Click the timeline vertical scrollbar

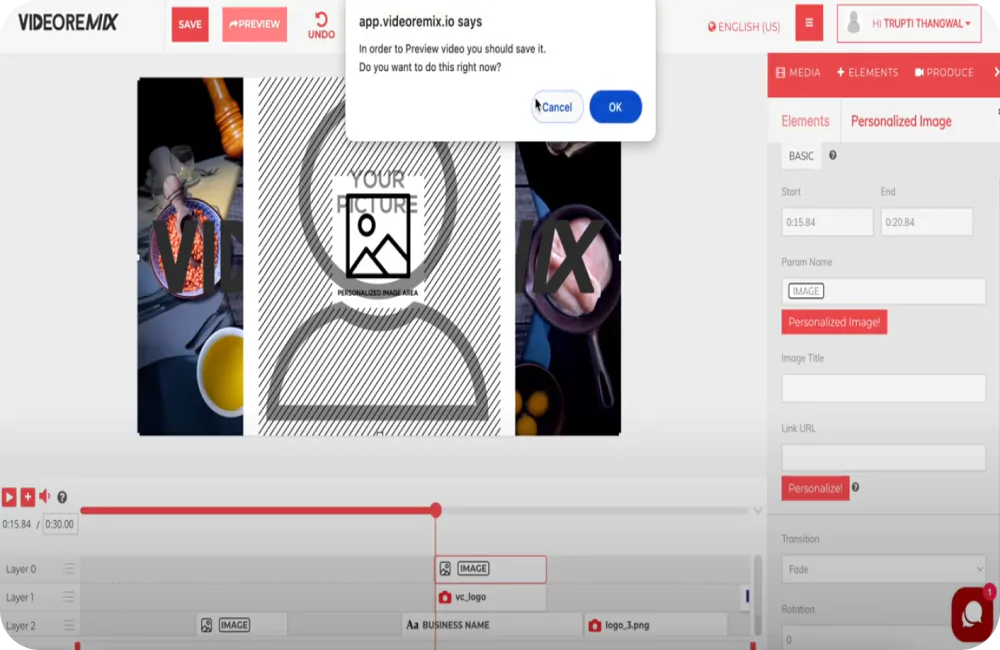tap(758, 593)
